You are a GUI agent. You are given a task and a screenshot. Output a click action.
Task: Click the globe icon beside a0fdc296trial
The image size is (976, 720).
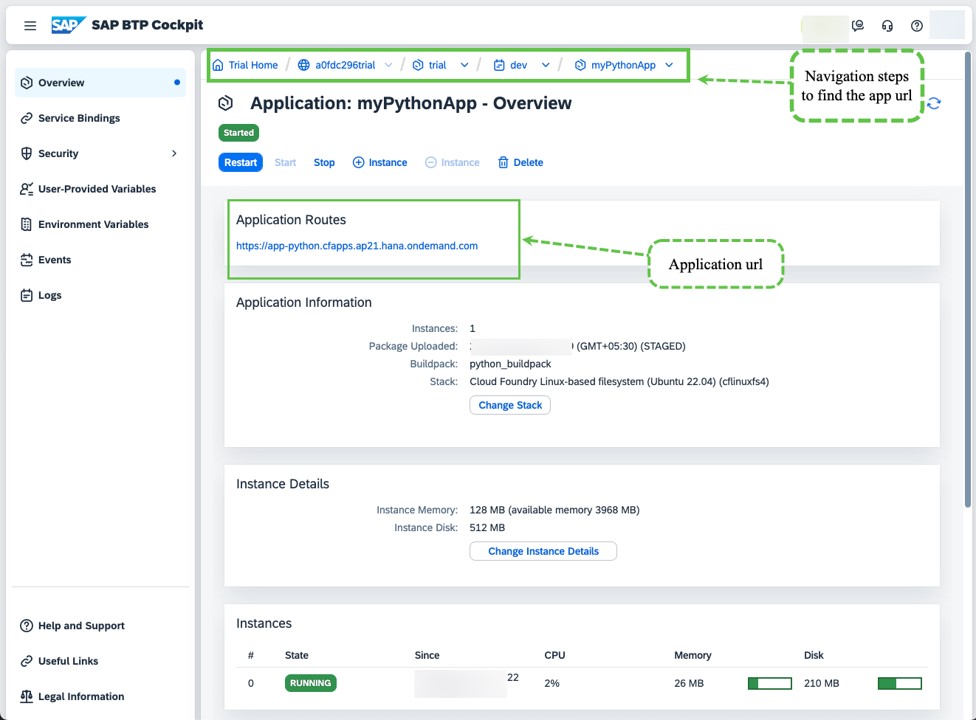[303, 64]
